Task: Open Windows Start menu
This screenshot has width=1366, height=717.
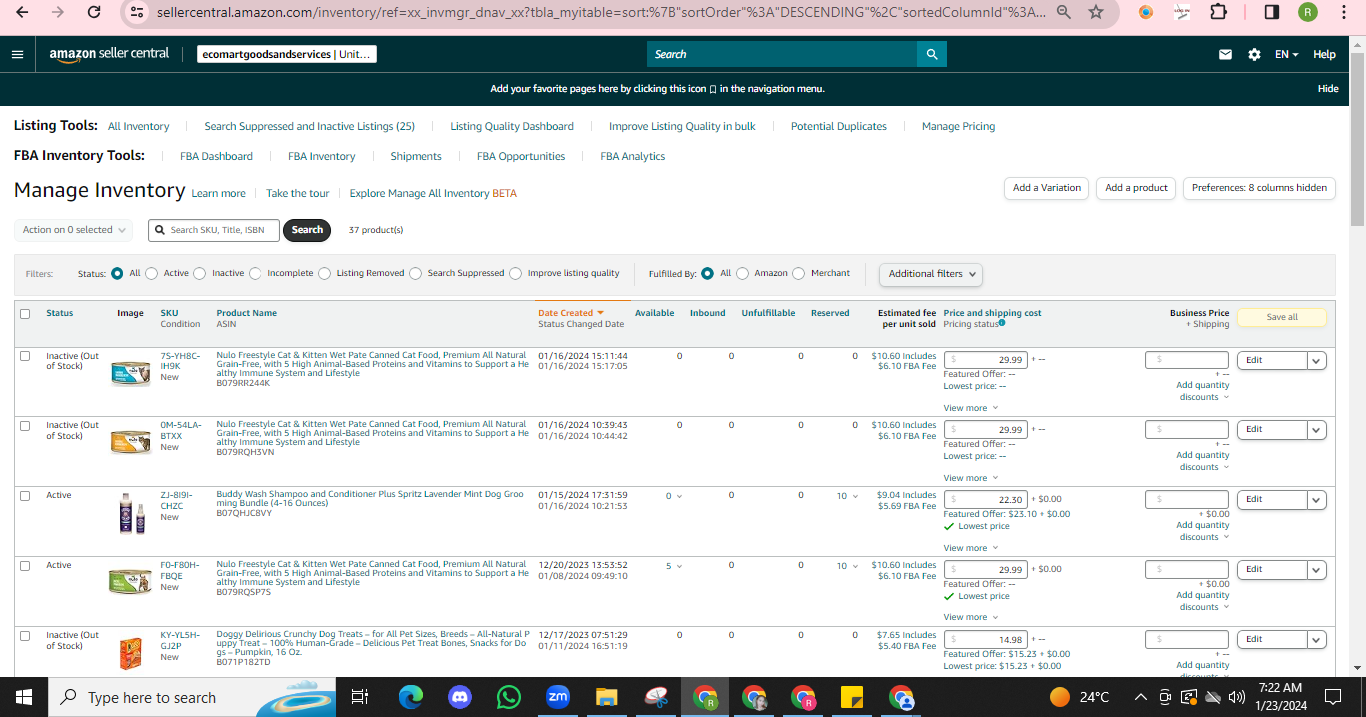Action: point(24,697)
